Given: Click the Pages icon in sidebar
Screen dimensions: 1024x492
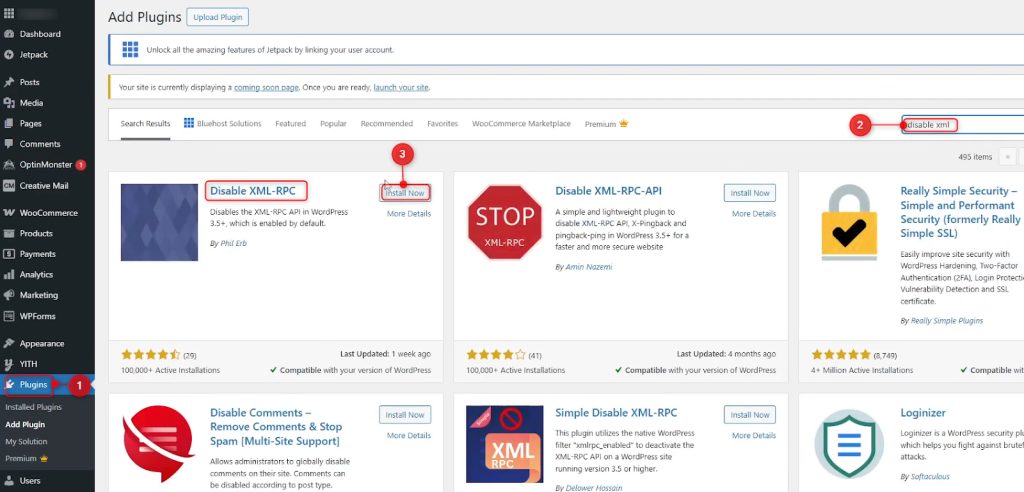Looking at the screenshot, I should 8,123.
